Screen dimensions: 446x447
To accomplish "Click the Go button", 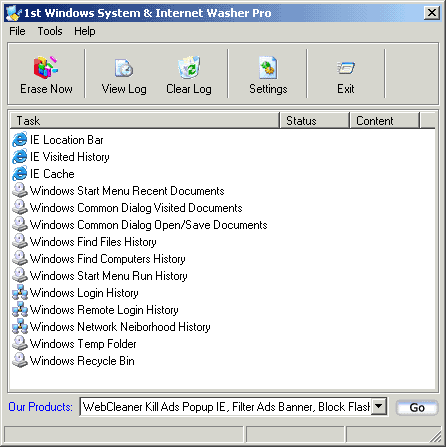I will [x=417, y=407].
